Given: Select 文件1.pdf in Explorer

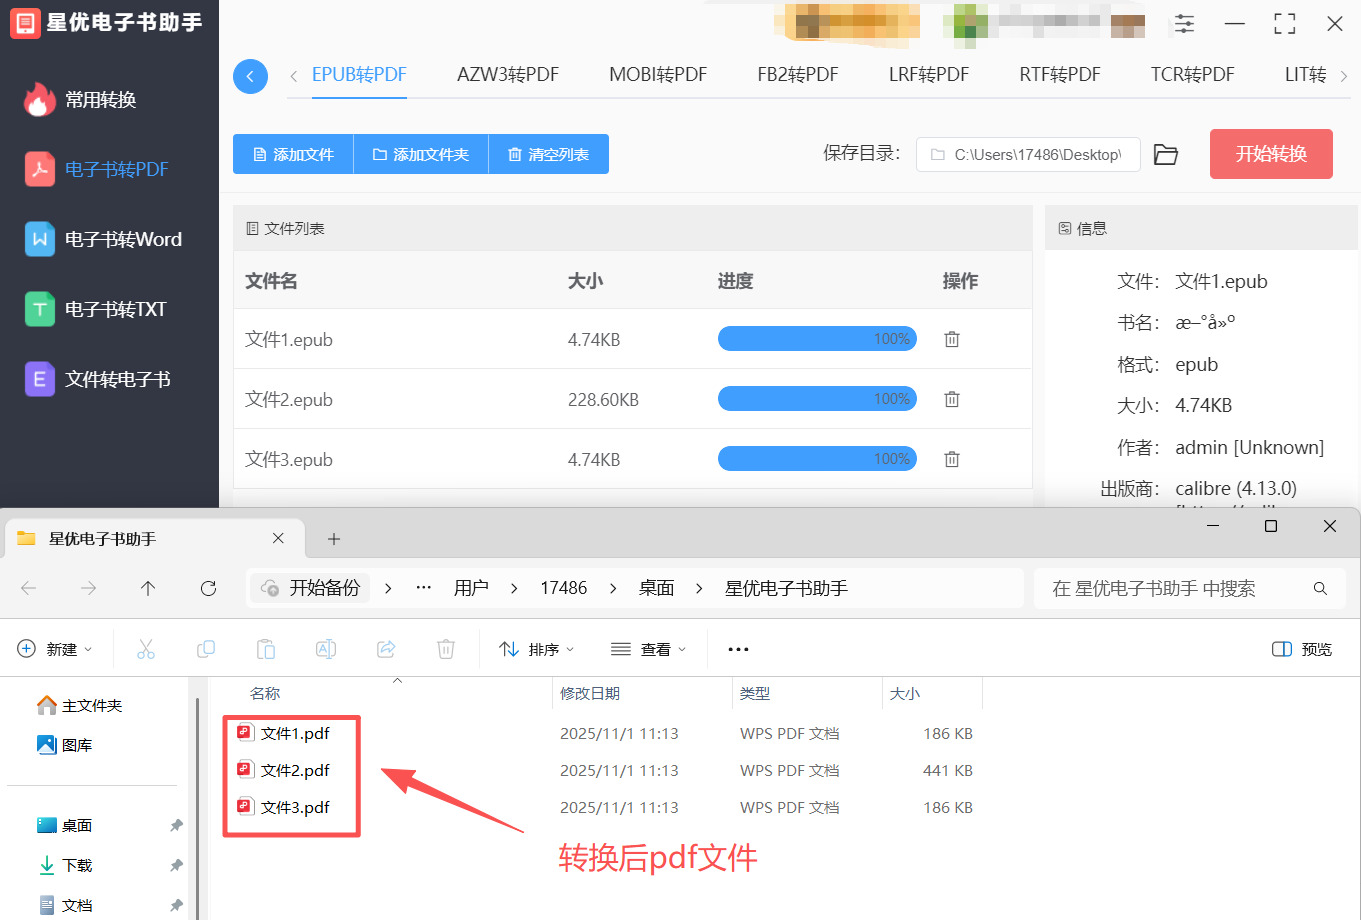Looking at the screenshot, I should click(295, 733).
